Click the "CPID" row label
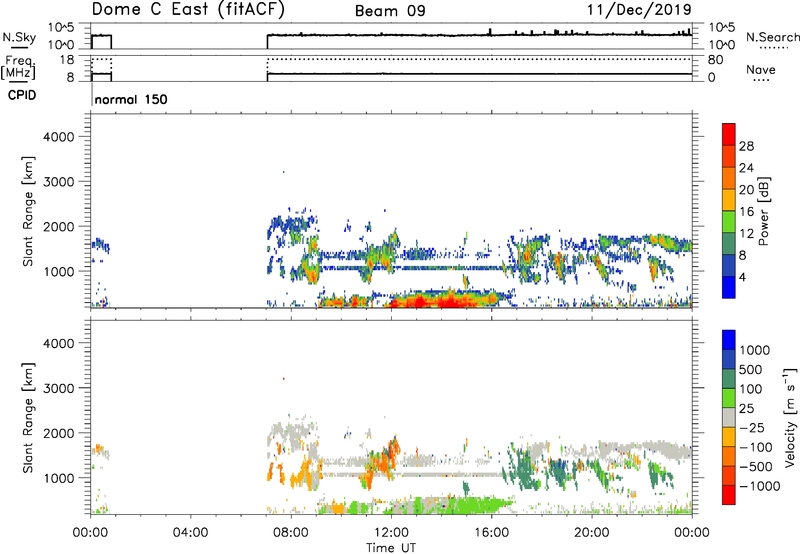The height and width of the screenshot is (554, 800). pyautogui.click(x=22, y=95)
